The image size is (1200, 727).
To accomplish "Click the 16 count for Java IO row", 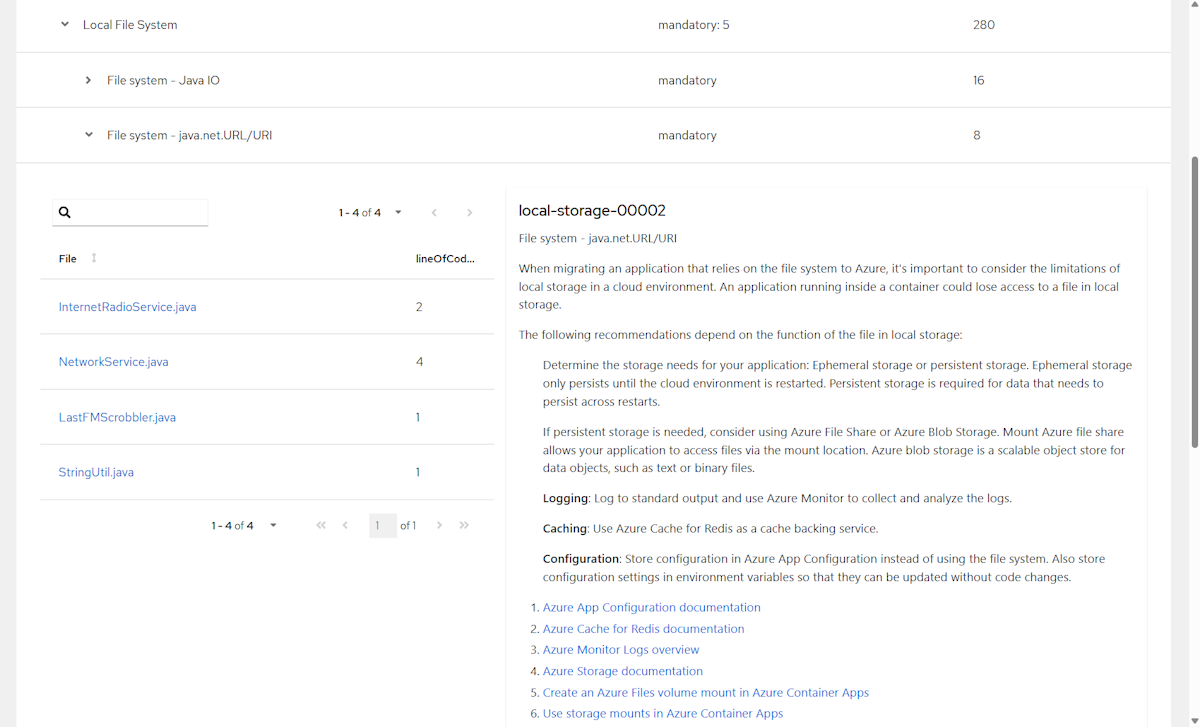I will pos(978,80).
